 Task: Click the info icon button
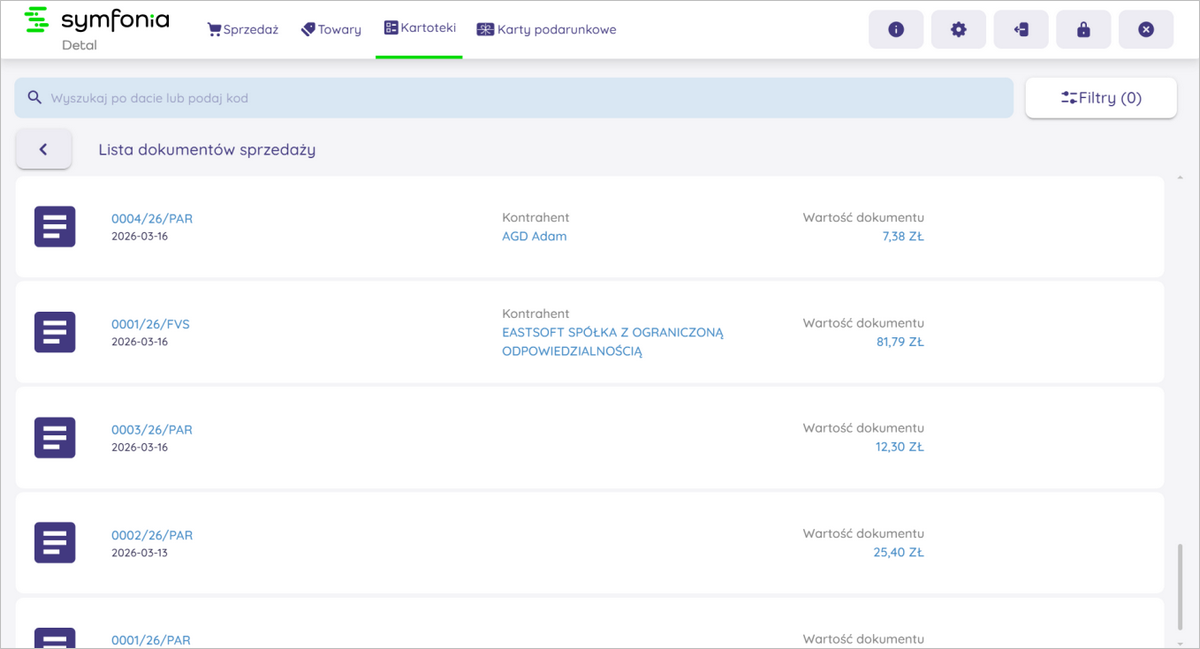tap(896, 30)
